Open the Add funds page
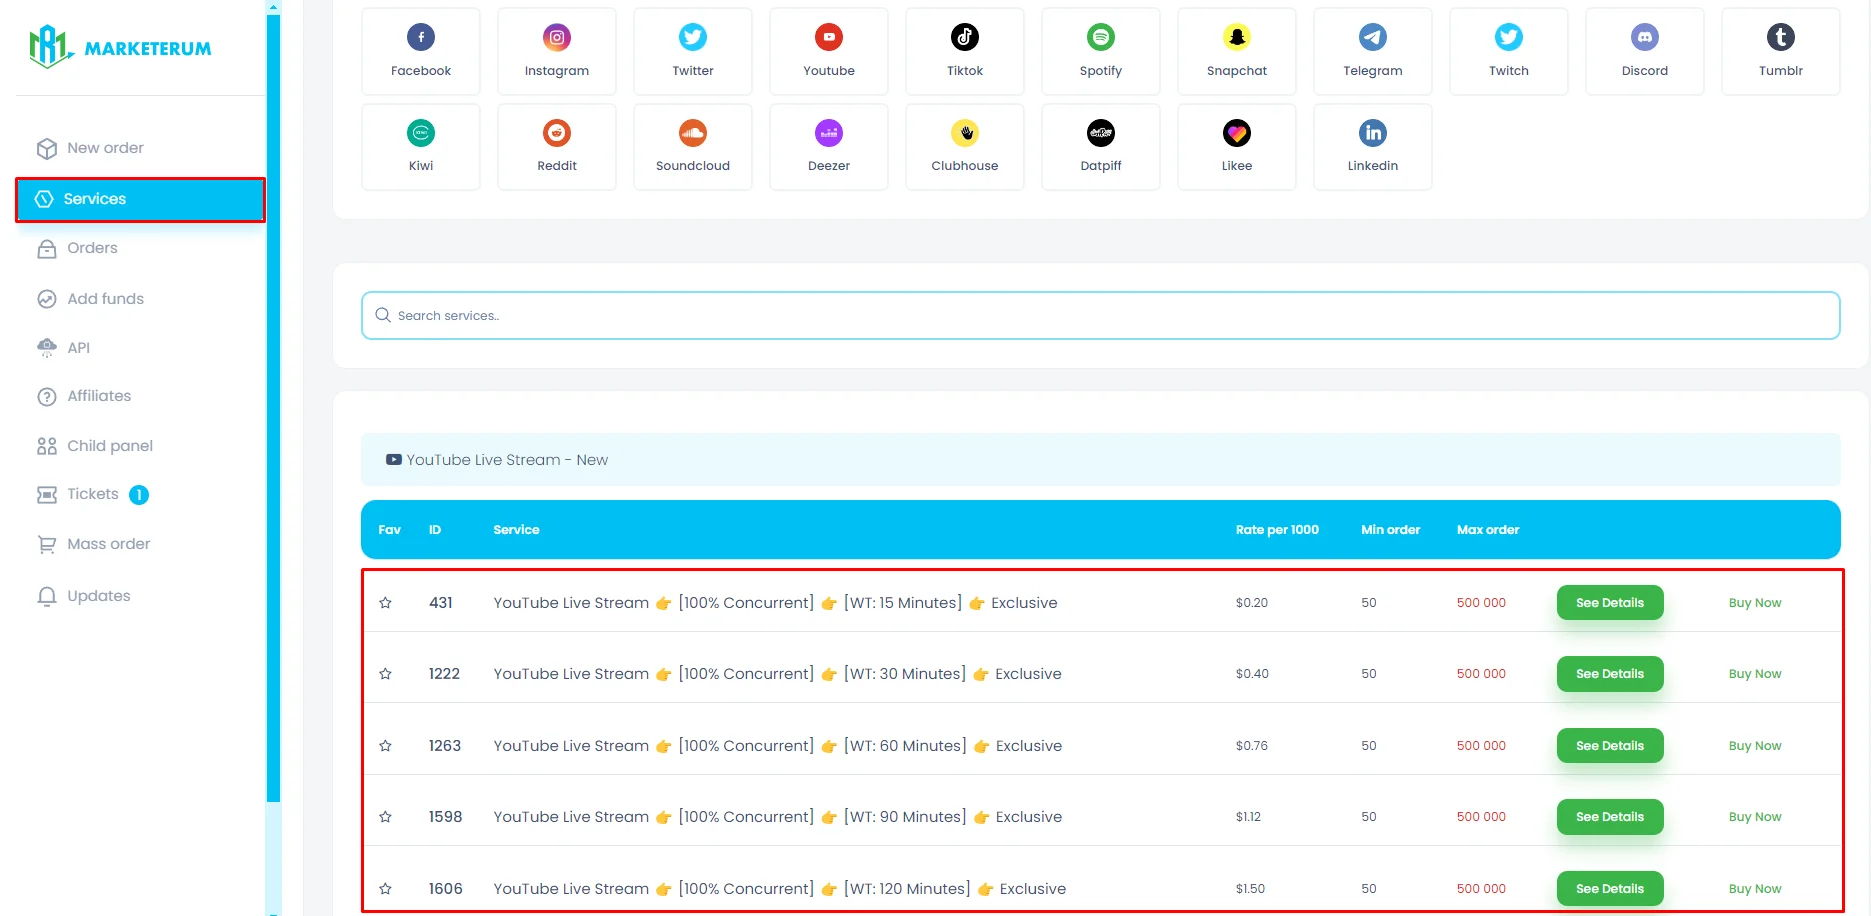 (x=105, y=299)
